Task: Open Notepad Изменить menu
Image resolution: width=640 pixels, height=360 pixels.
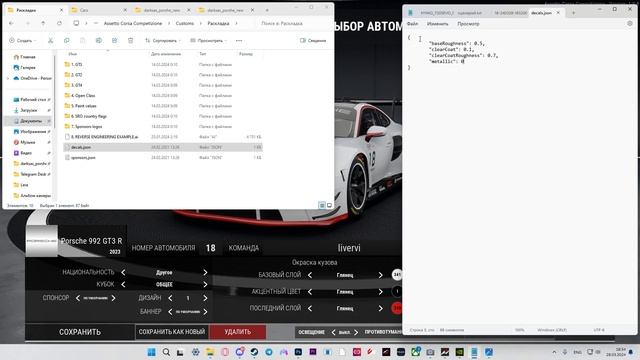Action: [438, 24]
